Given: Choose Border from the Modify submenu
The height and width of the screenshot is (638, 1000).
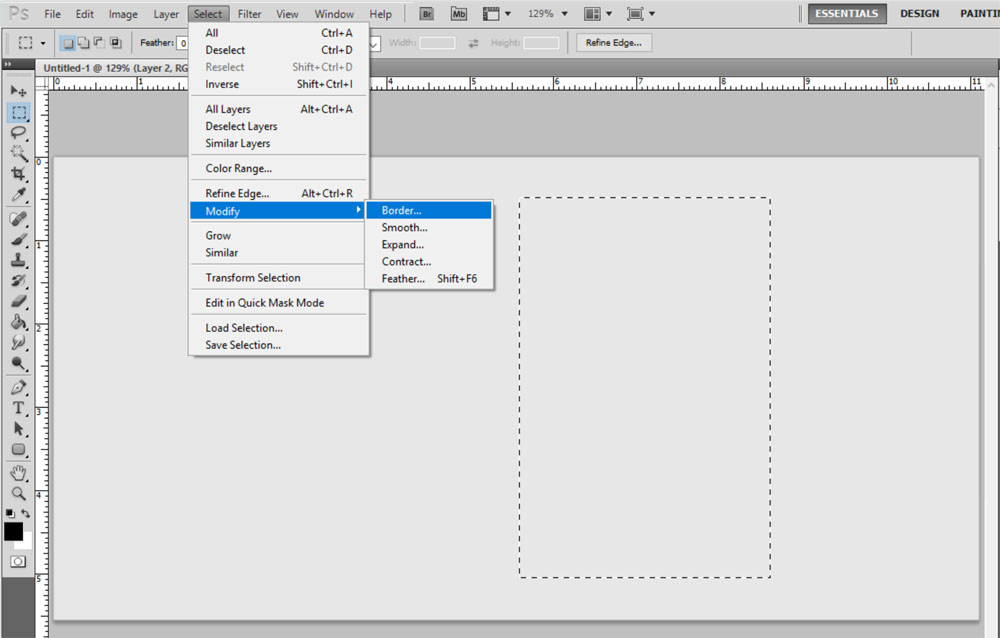Looking at the screenshot, I should click(401, 210).
